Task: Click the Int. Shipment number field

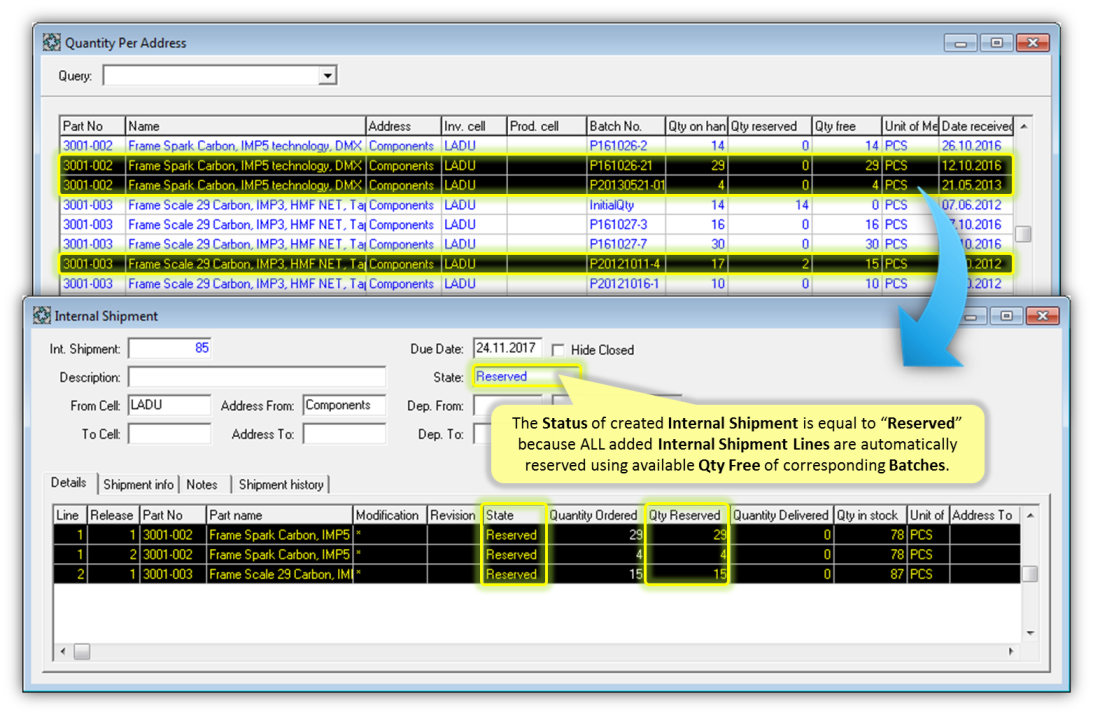Action: 170,348
